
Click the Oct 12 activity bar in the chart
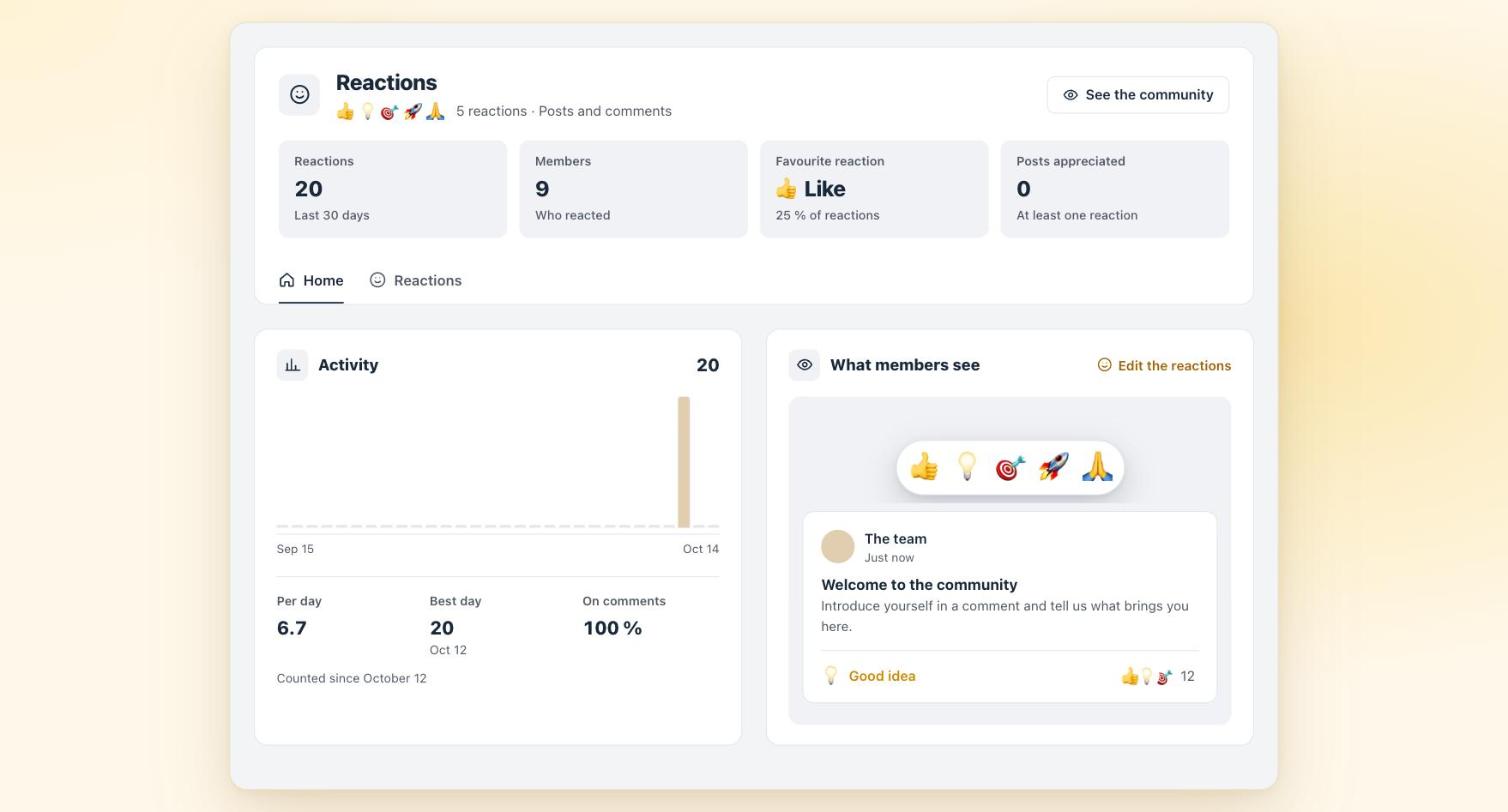click(684, 462)
